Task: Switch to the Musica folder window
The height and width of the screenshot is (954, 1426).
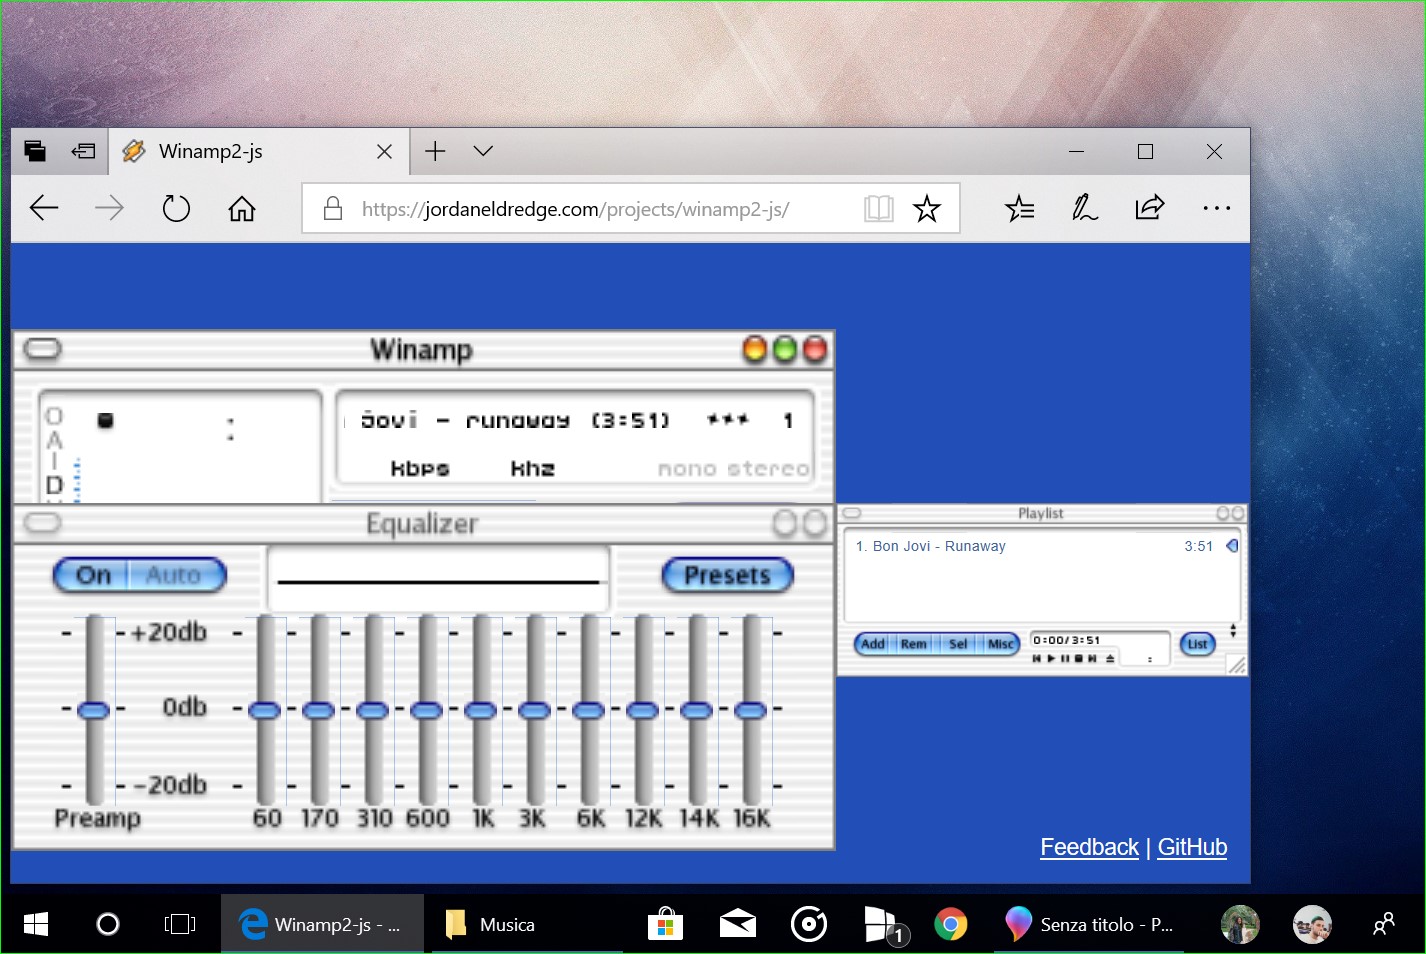Action: [527, 924]
